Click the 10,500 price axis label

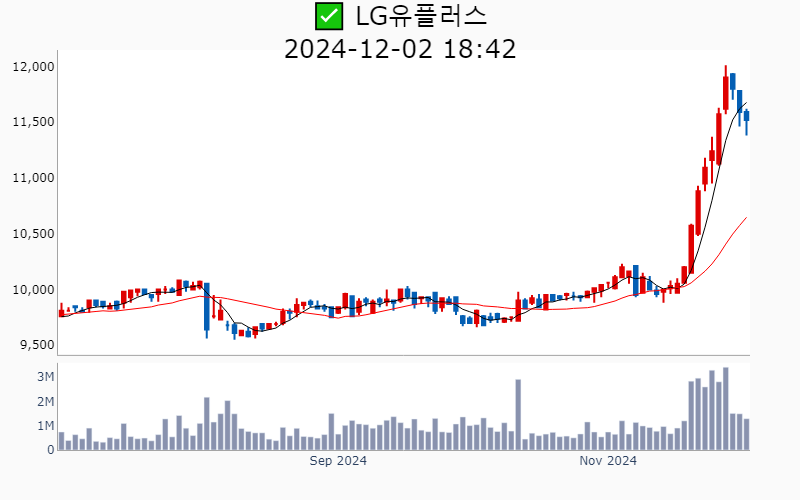click(33, 234)
